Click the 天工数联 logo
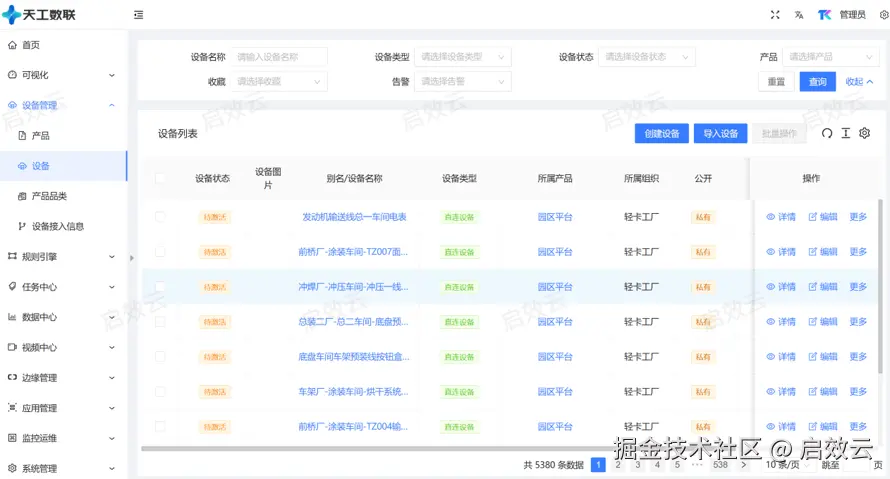 click(39, 15)
